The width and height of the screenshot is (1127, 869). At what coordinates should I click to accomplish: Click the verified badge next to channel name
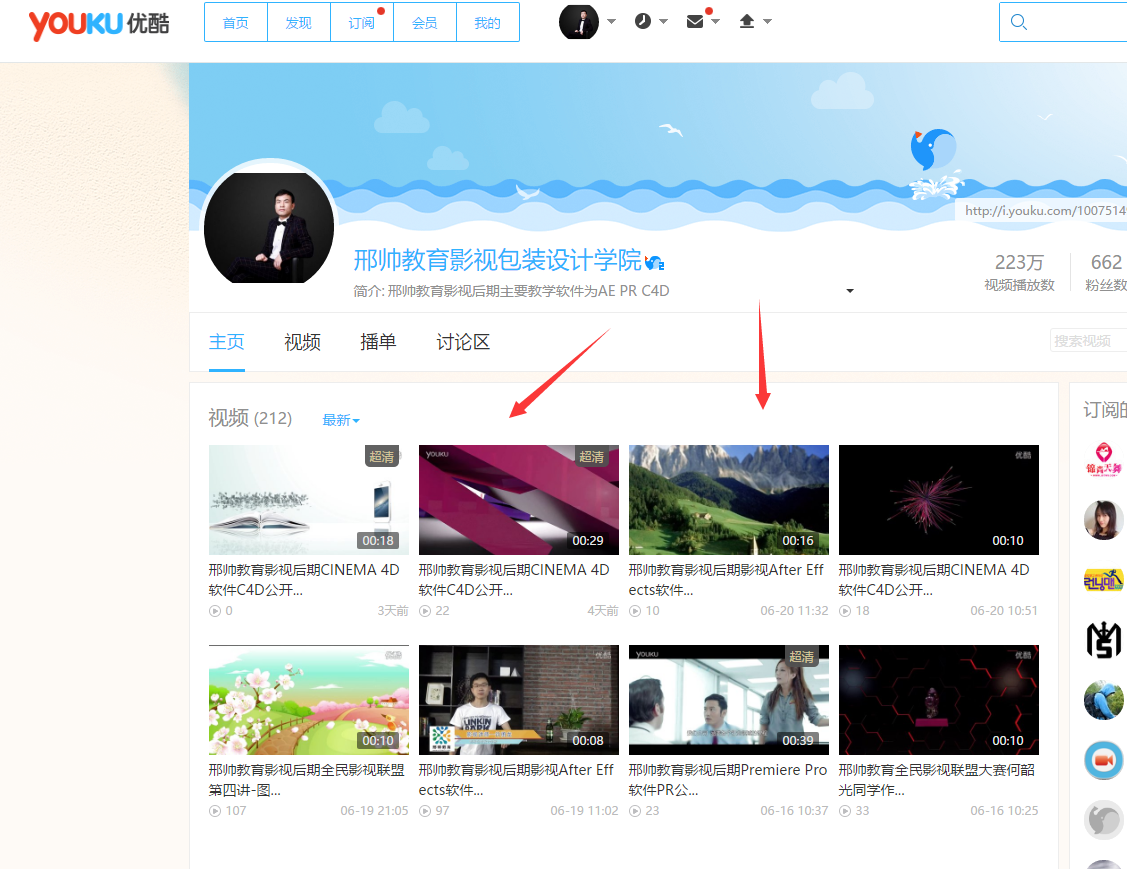point(655,263)
